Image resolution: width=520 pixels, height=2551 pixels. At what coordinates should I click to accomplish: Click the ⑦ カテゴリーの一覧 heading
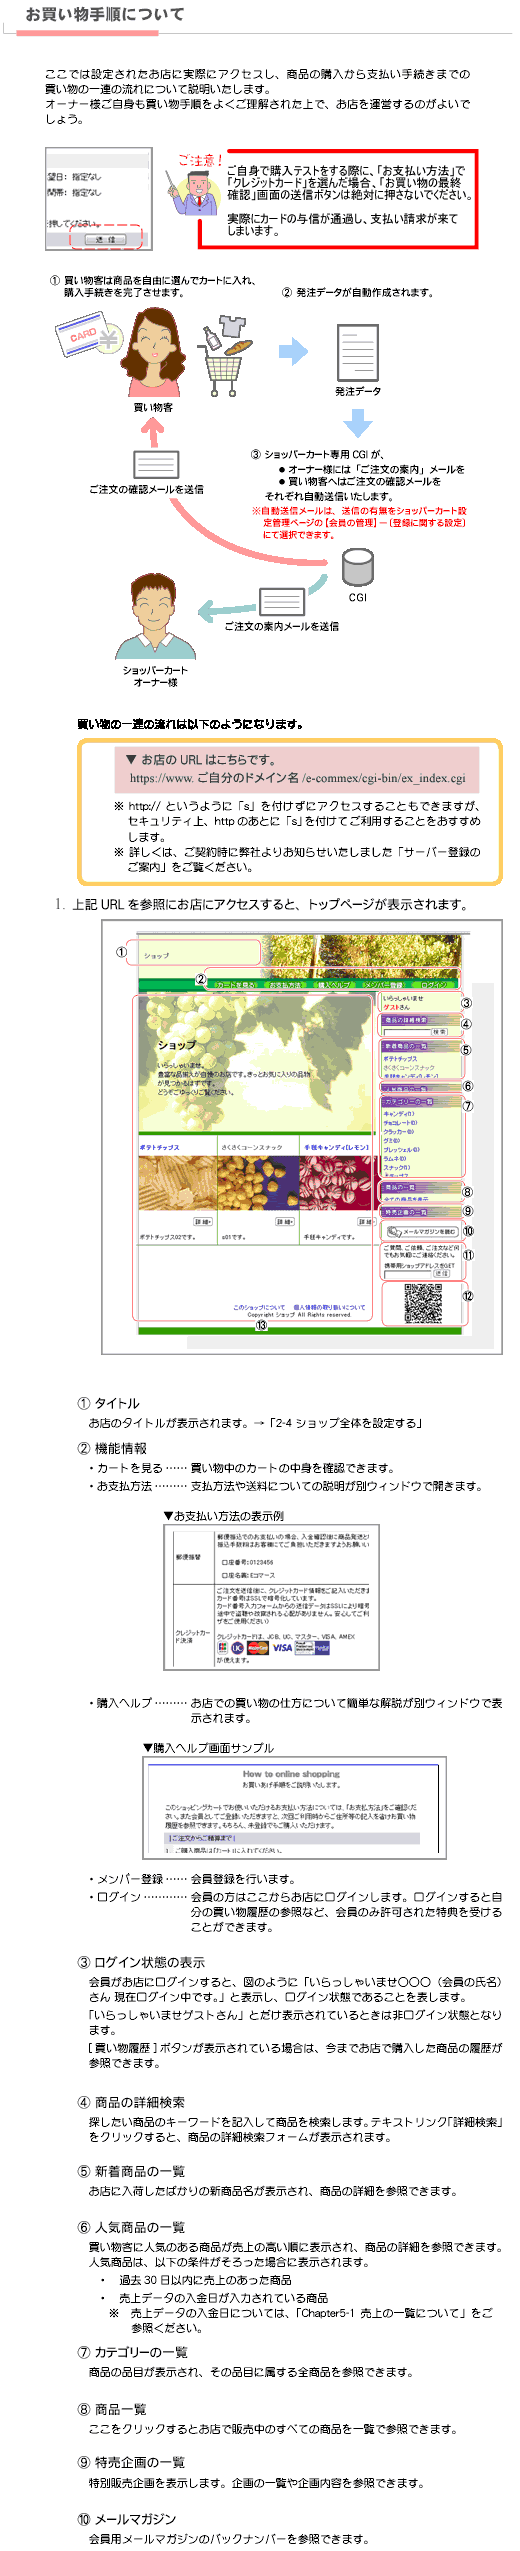133,2352
